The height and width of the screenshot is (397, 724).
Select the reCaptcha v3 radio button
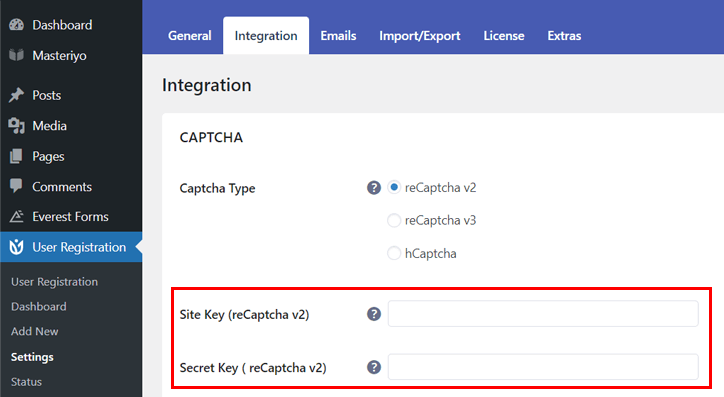coord(394,221)
